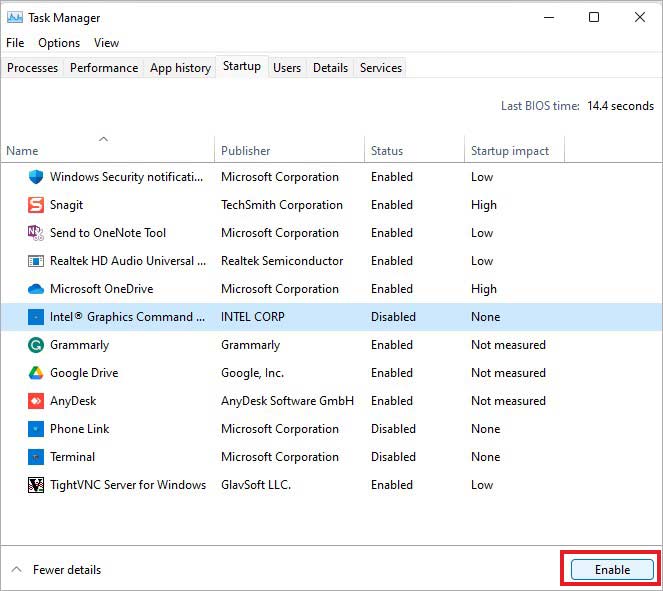Open the View menu
The height and width of the screenshot is (591, 663).
(106, 43)
